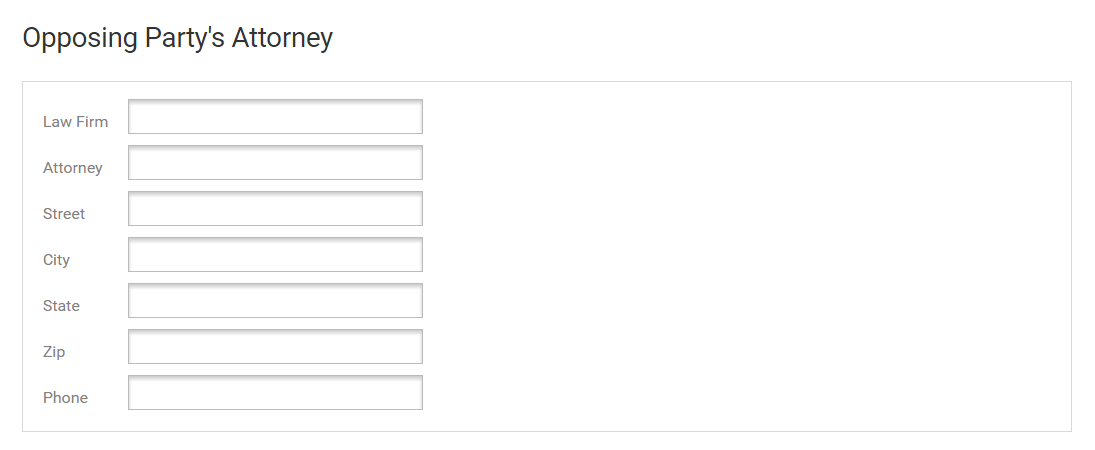Focus the topmost text box in the form
This screenshot has width=1095, height=450.
[x=275, y=117]
